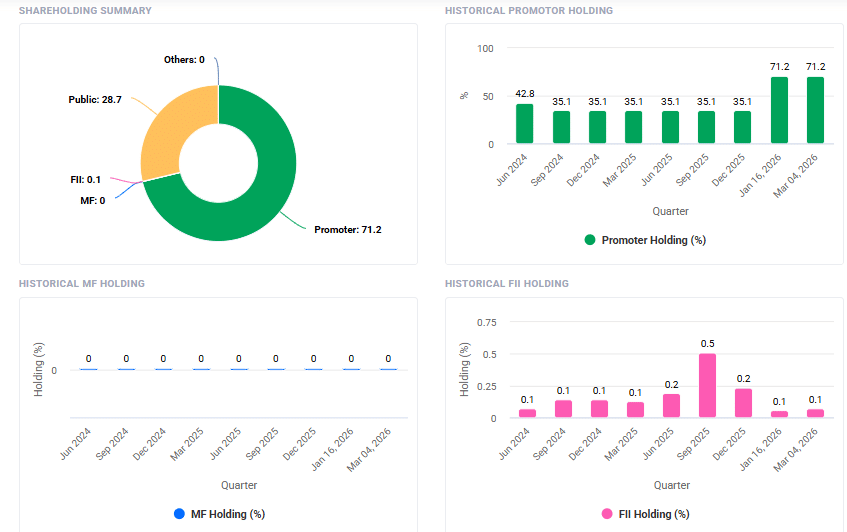Click the 'Others: 0' donut label
The width and height of the screenshot is (847, 532).
(x=184, y=60)
